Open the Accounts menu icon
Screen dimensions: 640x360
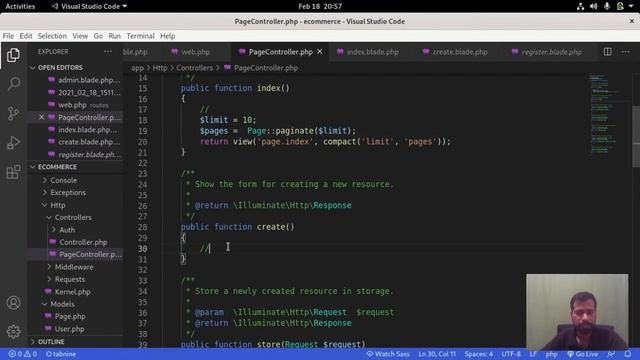(x=13, y=302)
